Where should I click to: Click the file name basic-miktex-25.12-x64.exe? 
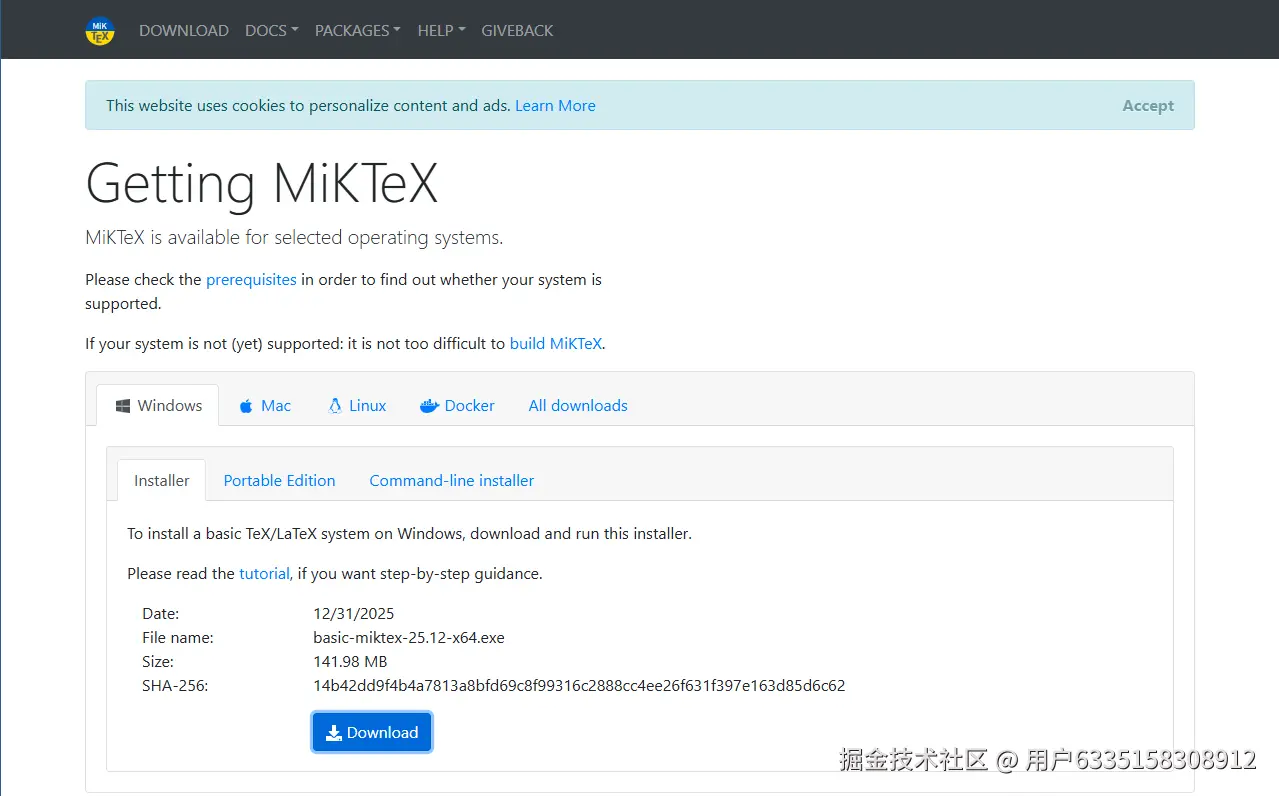pos(409,638)
